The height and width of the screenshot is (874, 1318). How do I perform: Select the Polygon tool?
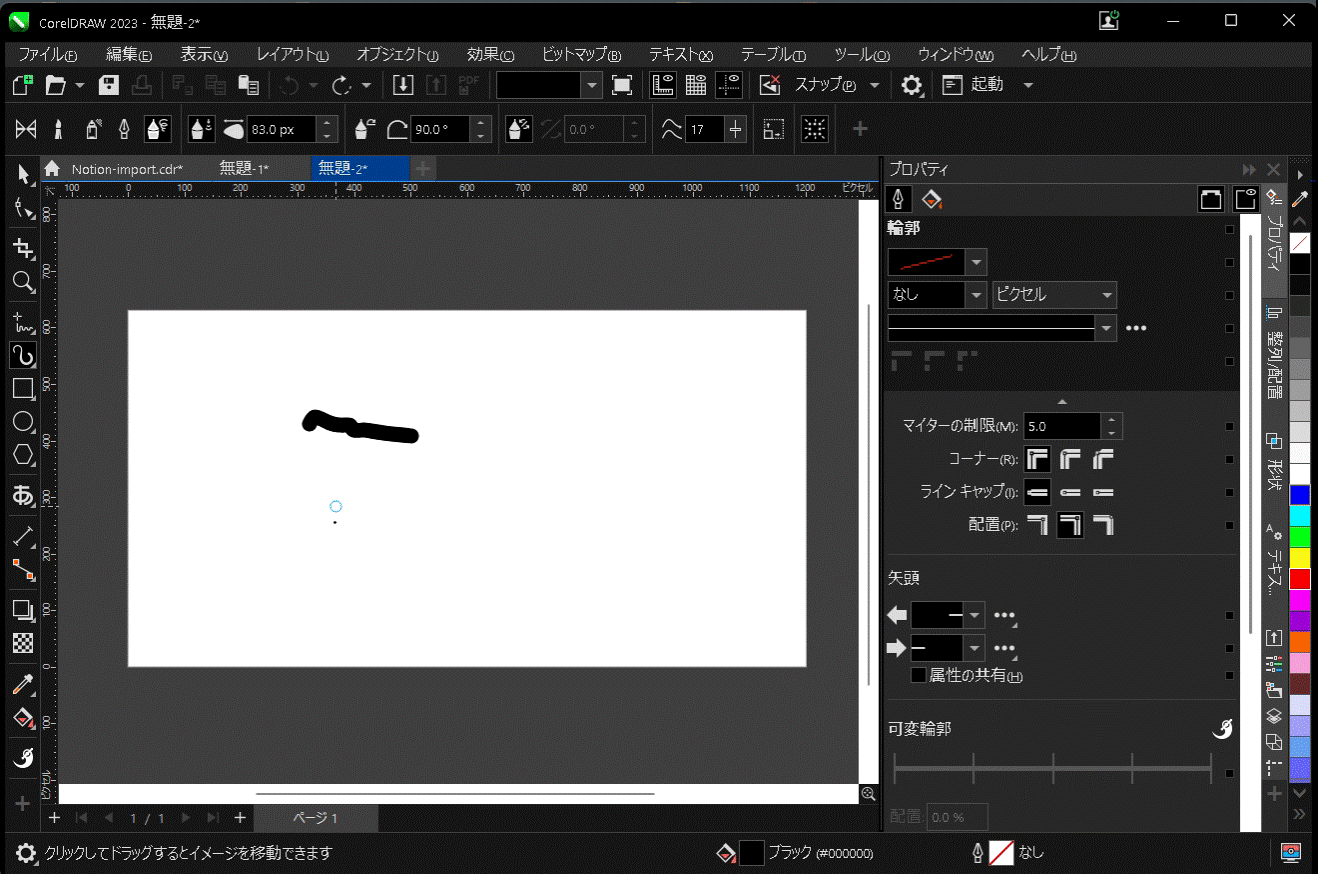click(23, 455)
